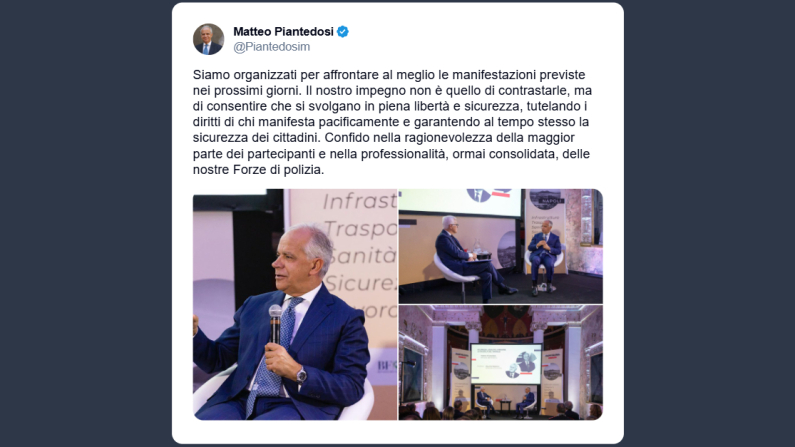Click the wristwatch in the left photo

[302, 376]
